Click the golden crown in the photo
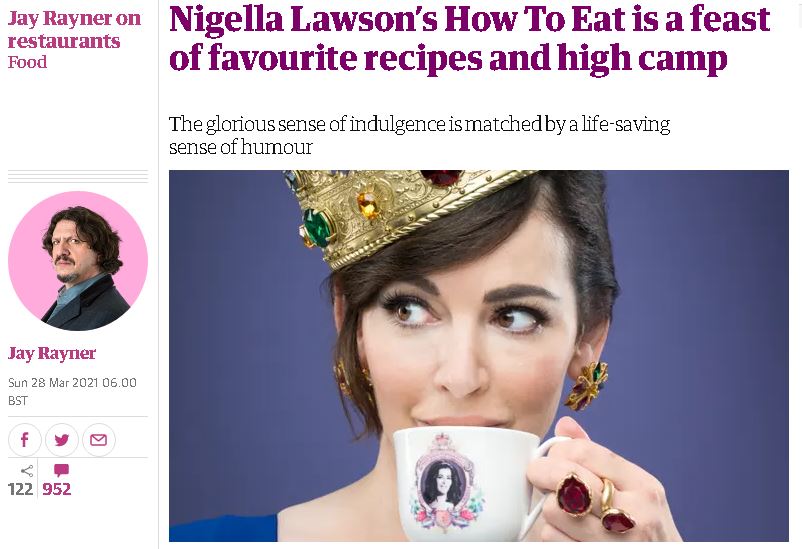 [x=404, y=215]
